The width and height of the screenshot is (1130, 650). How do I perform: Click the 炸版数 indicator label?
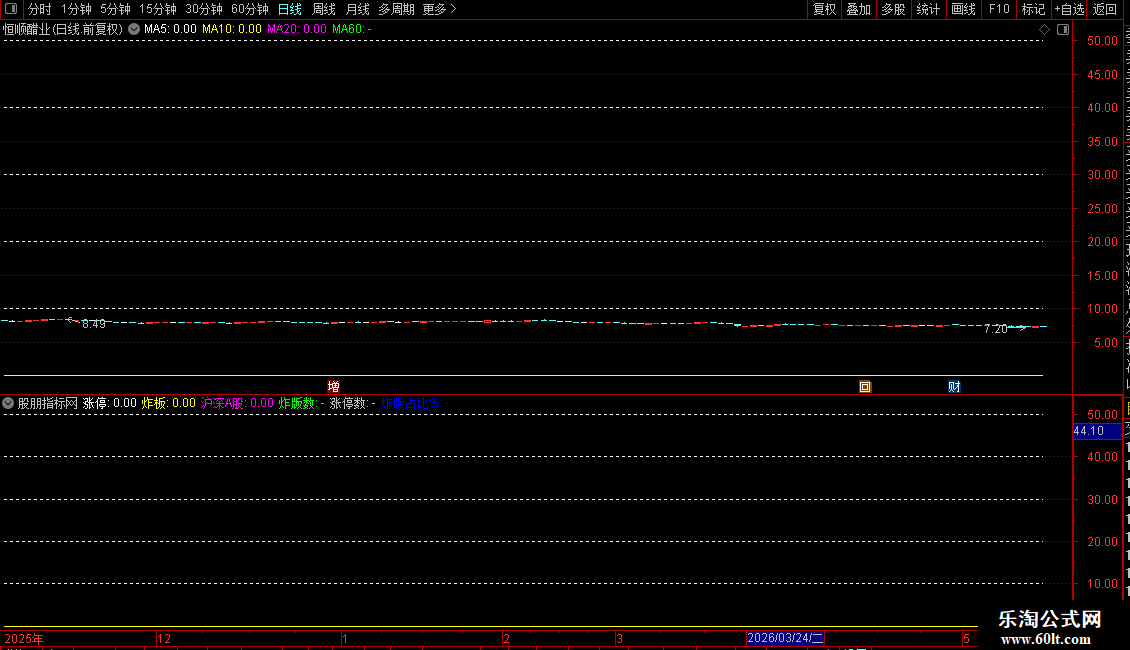(301, 404)
